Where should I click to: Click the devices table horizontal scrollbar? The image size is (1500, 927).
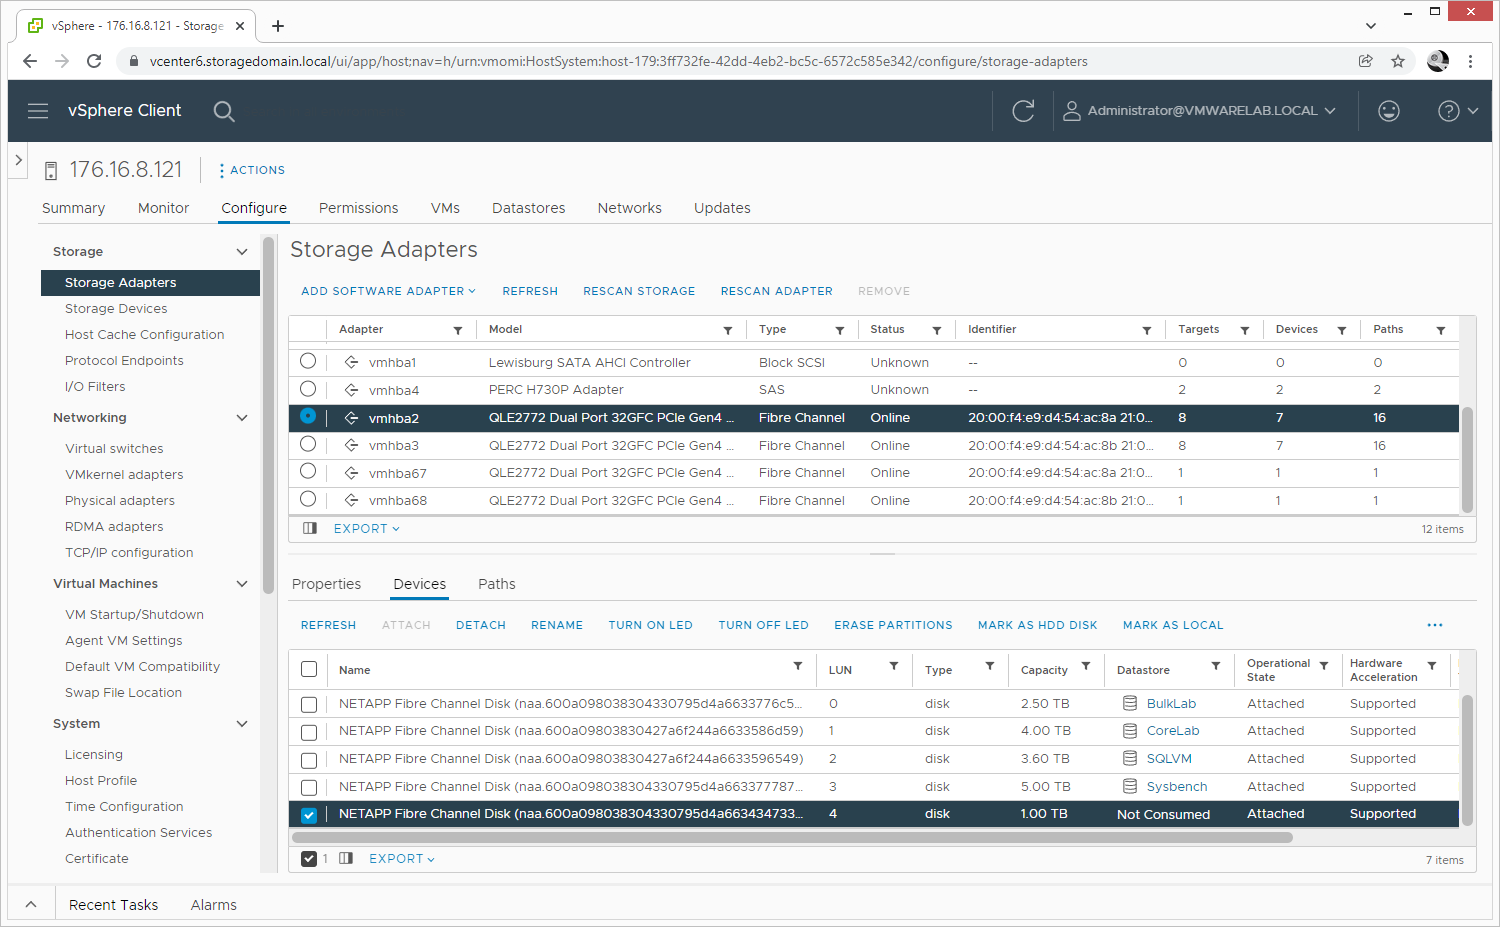coord(792,837)
